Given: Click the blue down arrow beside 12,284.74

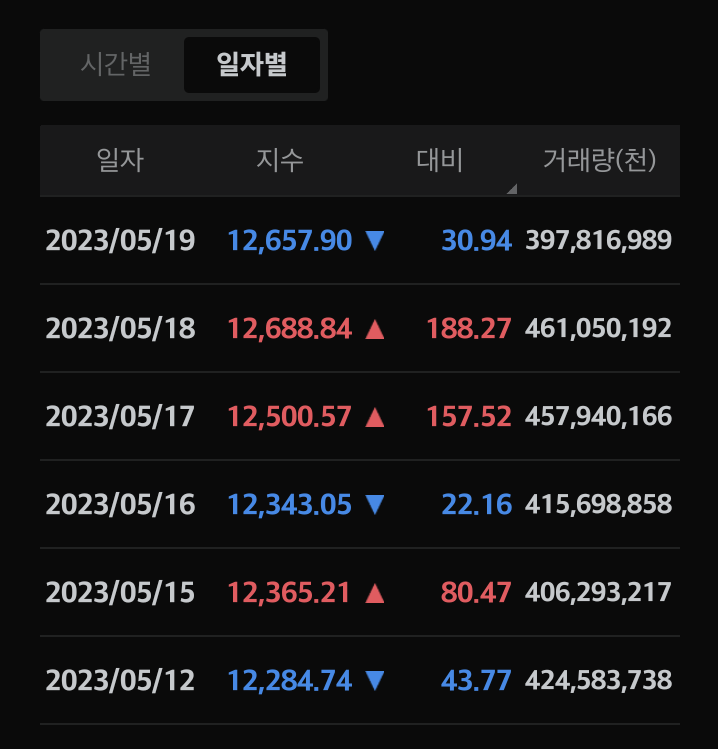Looking at the screenshot, I should [x=375, y=681].
